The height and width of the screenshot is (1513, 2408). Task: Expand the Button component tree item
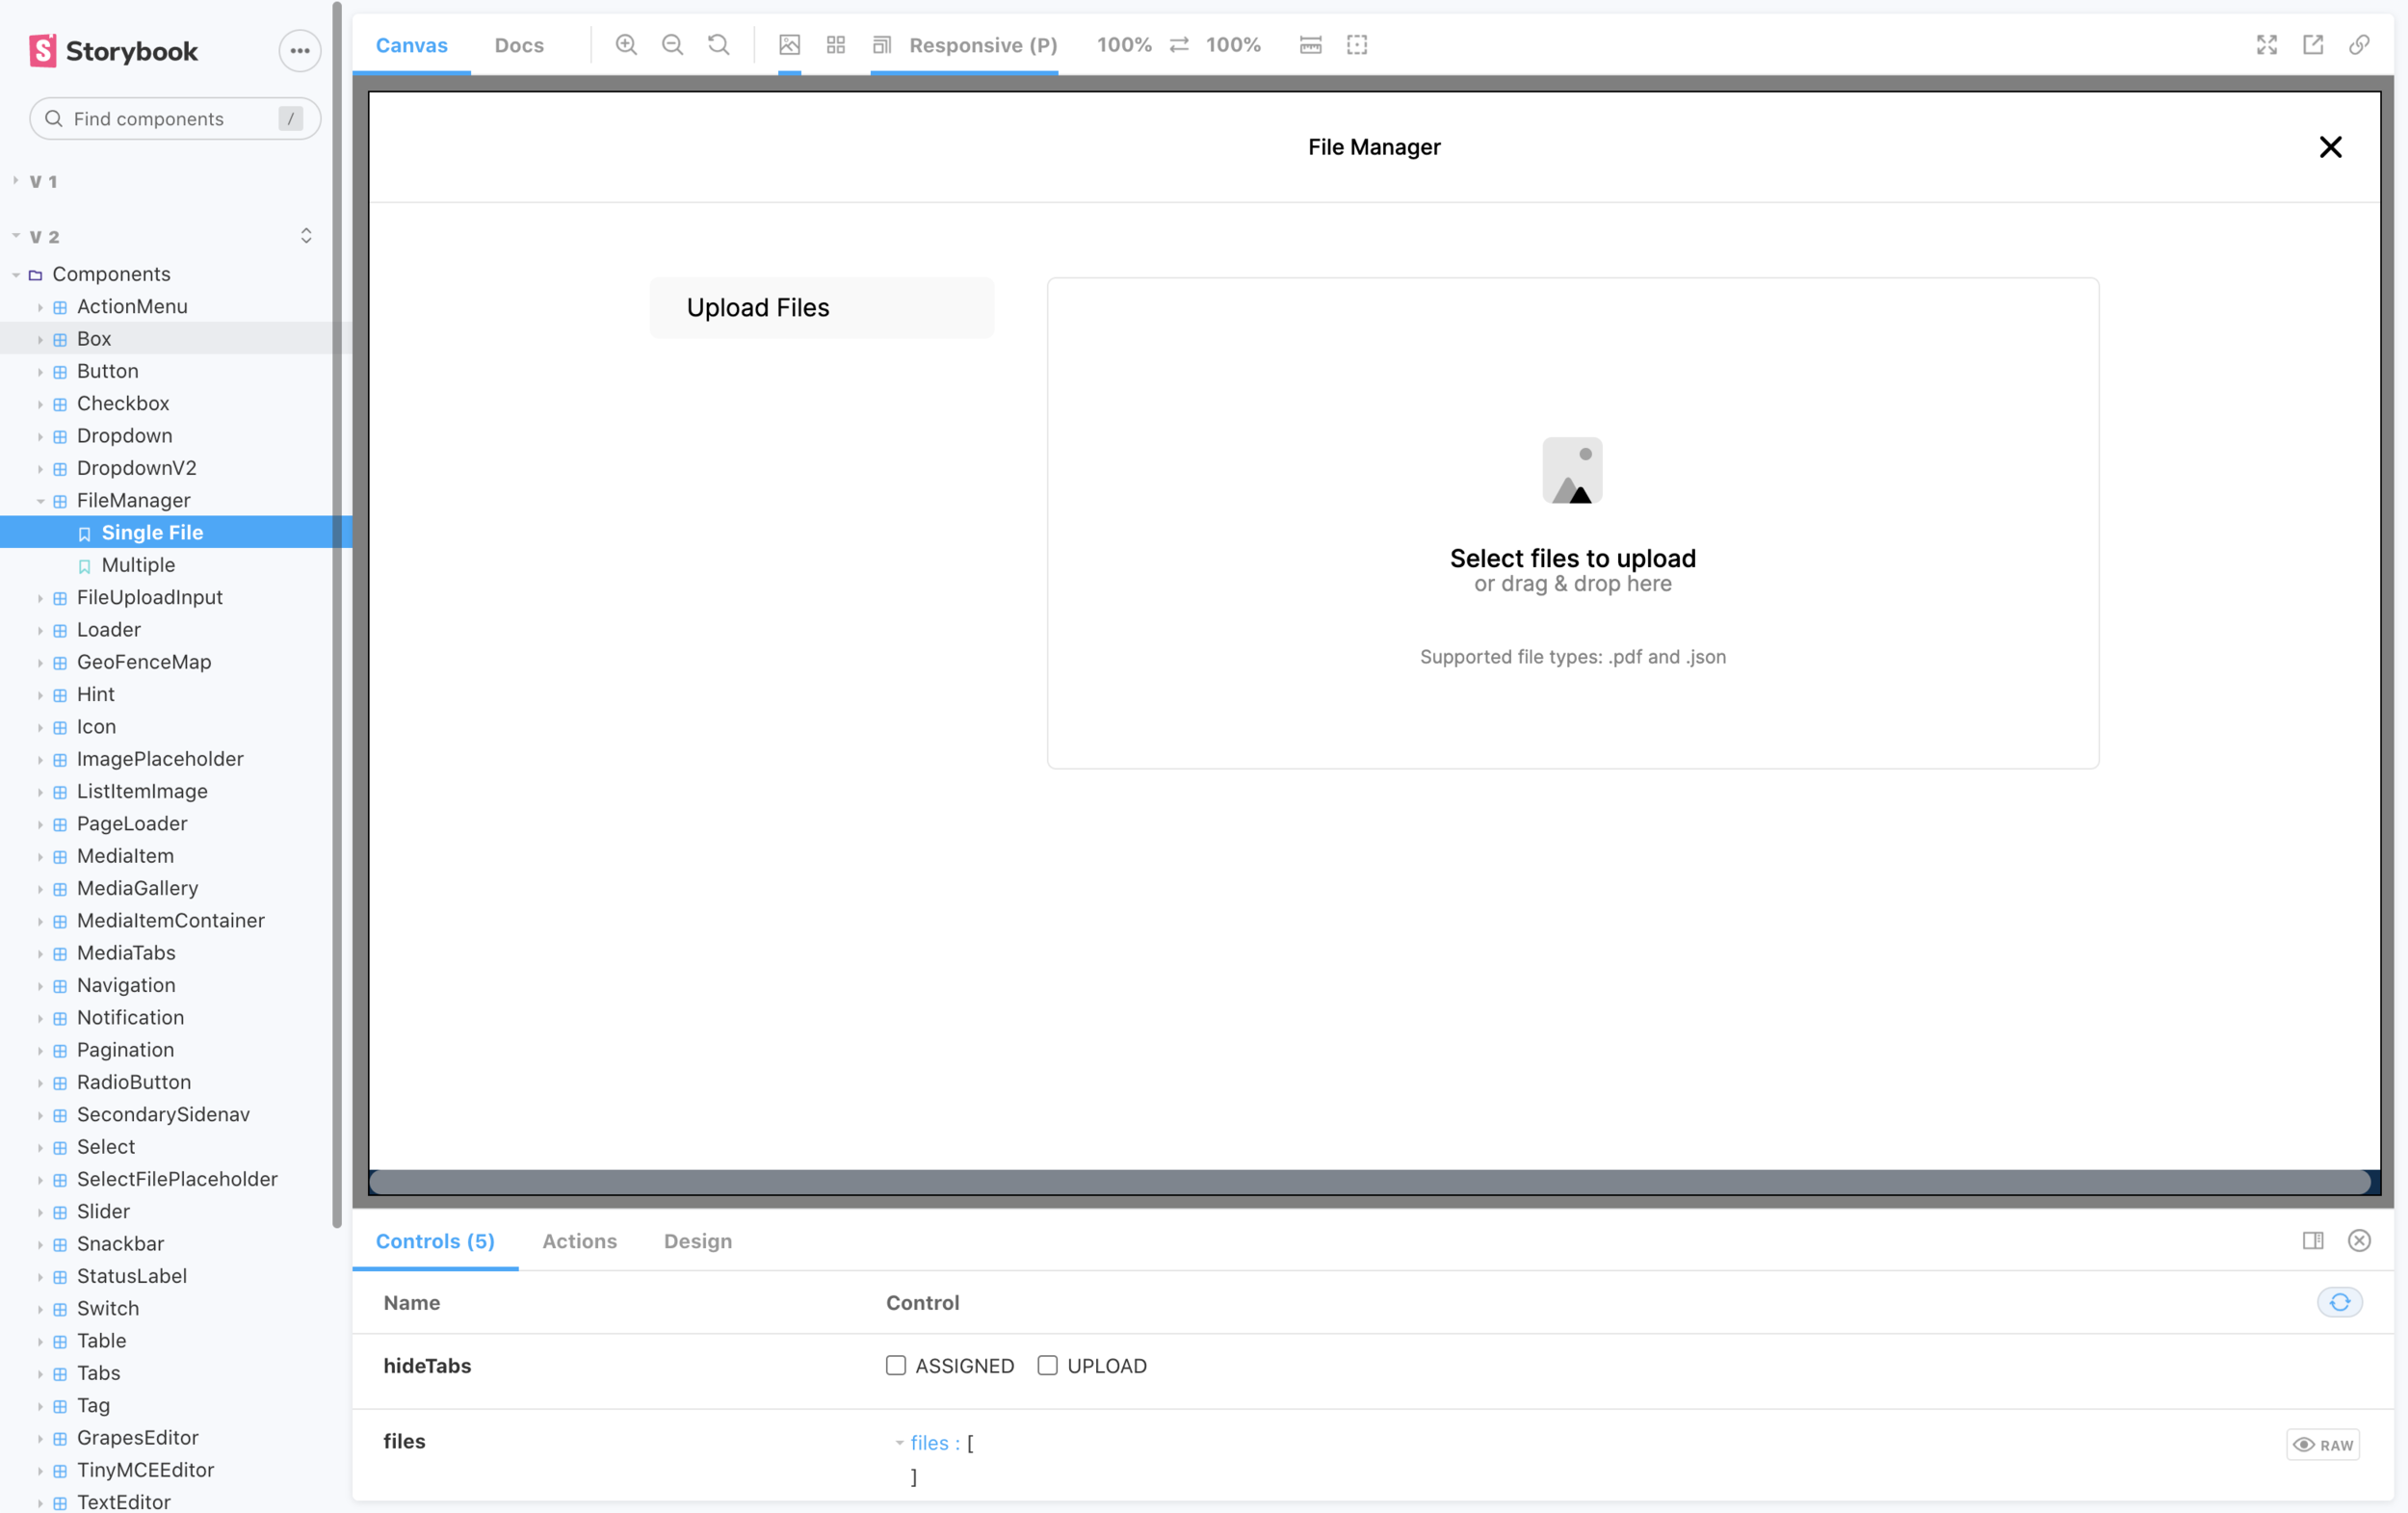[x=107, y=371]
